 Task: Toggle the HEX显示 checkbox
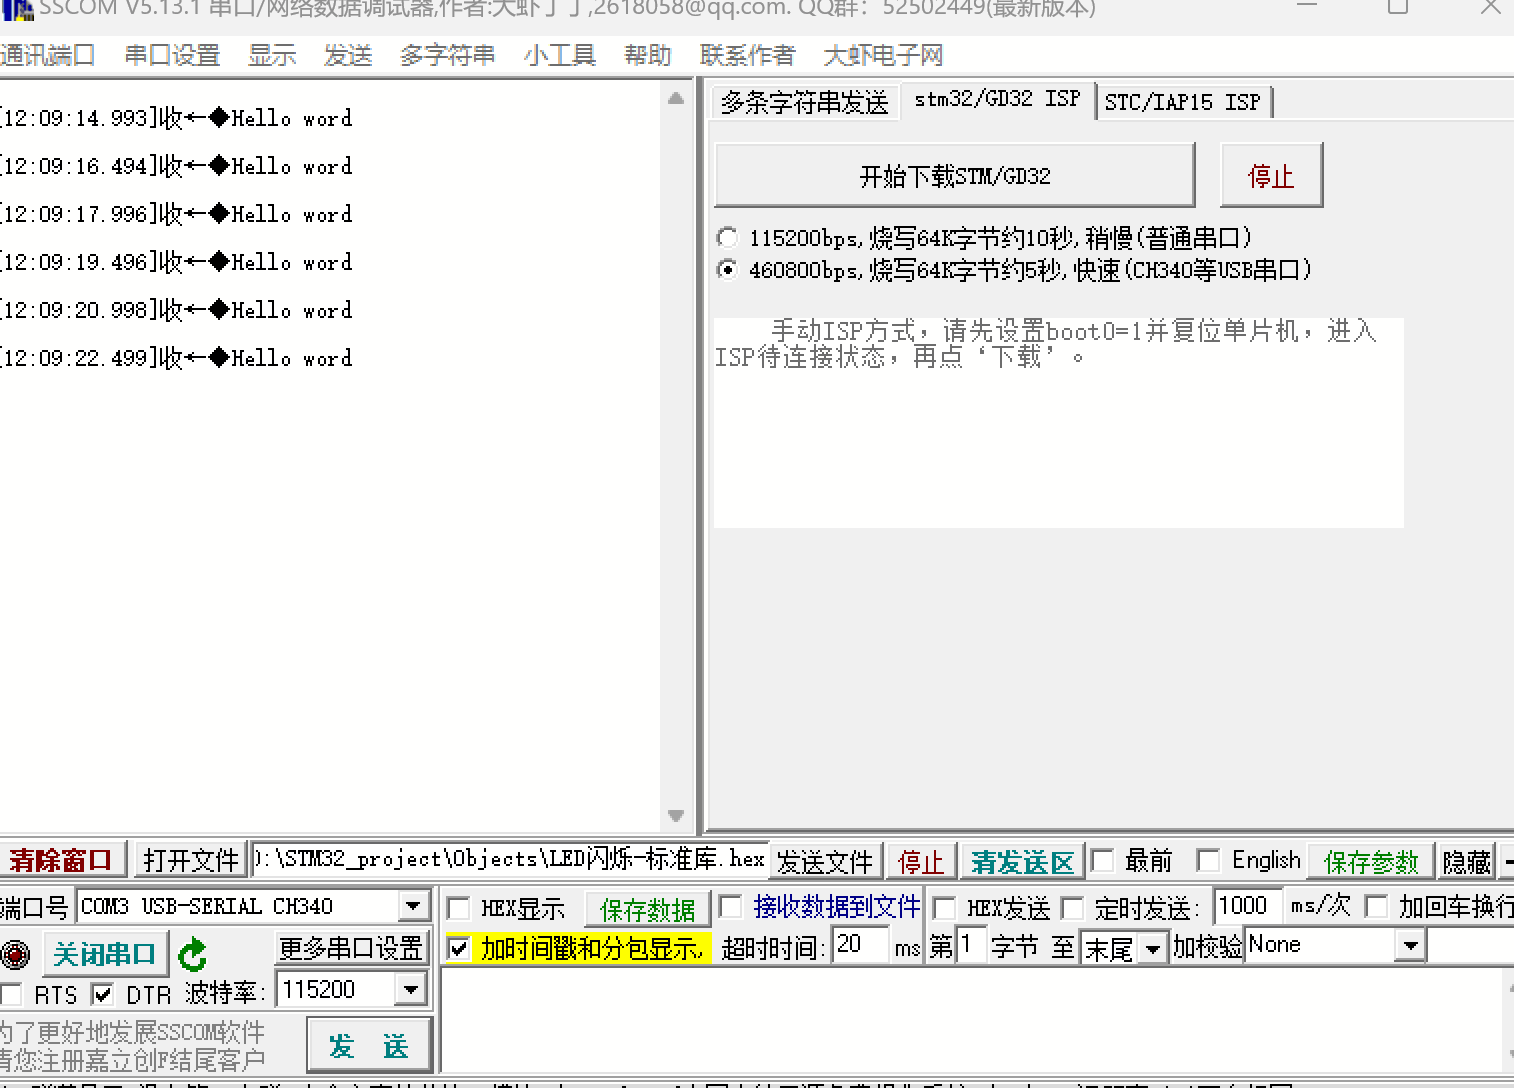458,908
